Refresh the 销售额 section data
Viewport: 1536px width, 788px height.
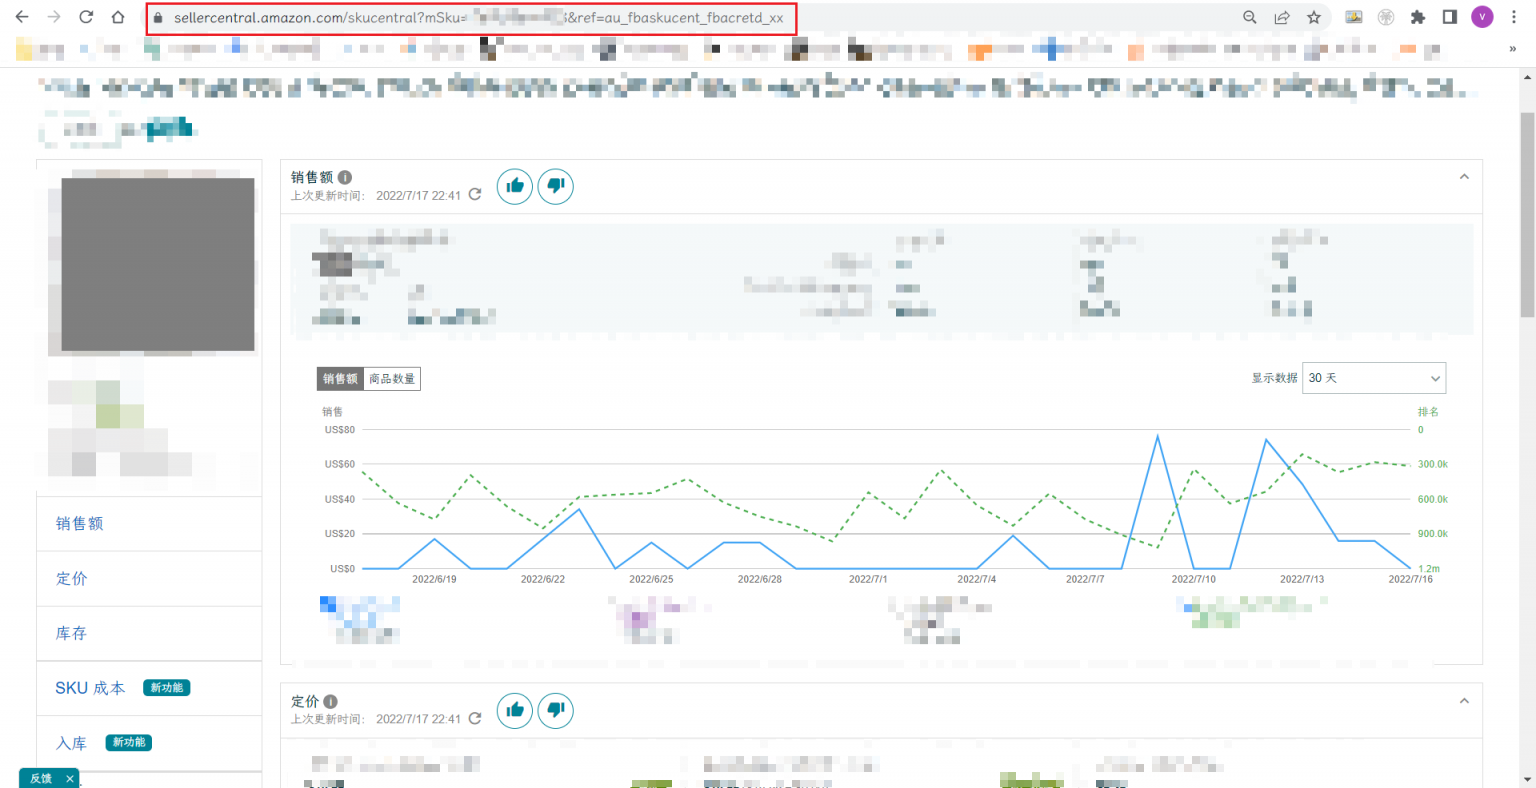click(475, 195)
